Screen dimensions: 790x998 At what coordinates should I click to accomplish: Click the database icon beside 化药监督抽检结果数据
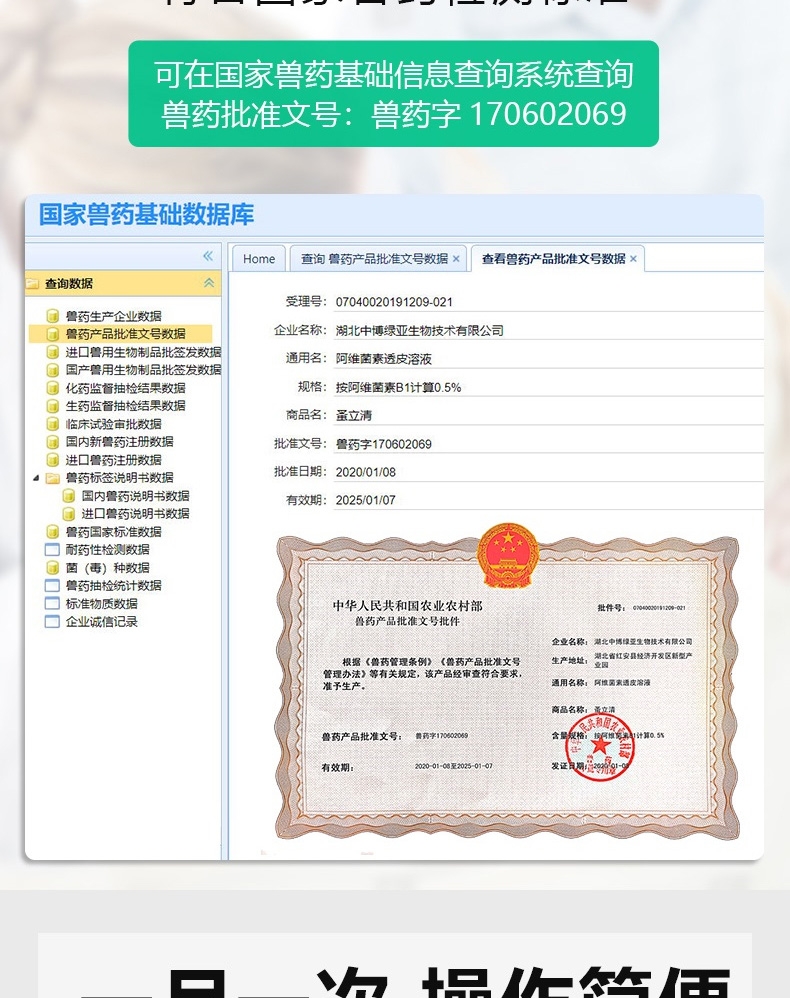pyautogui.click(x=53, y=388)
